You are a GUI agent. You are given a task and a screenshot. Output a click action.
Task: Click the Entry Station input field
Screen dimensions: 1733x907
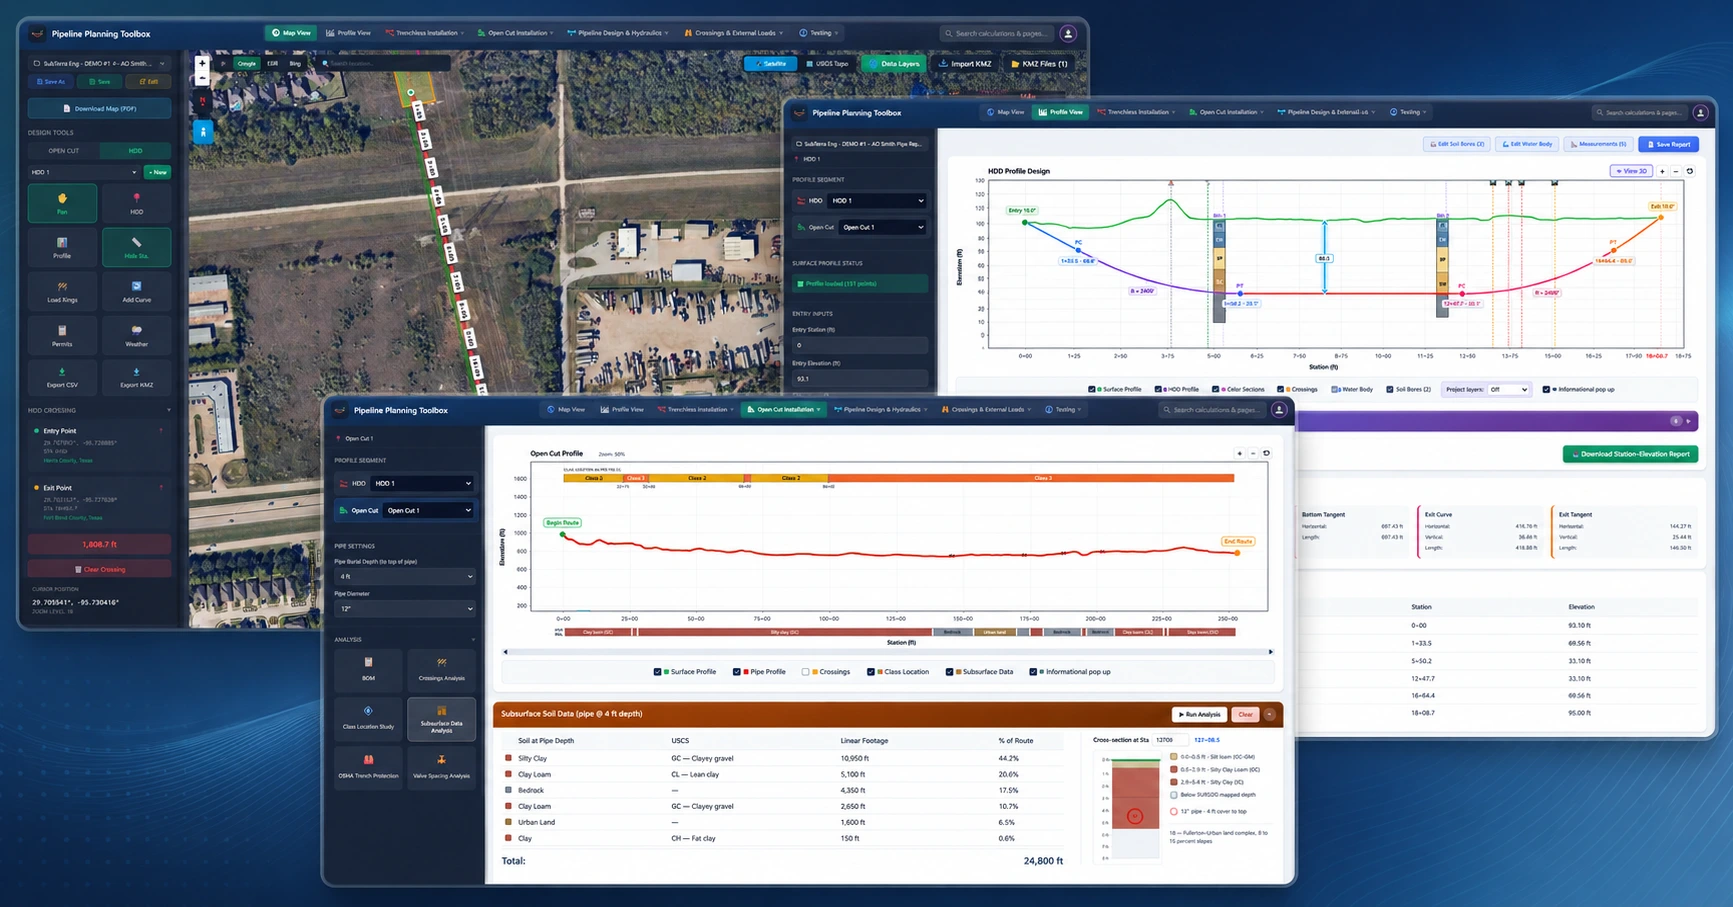(859, 345)
